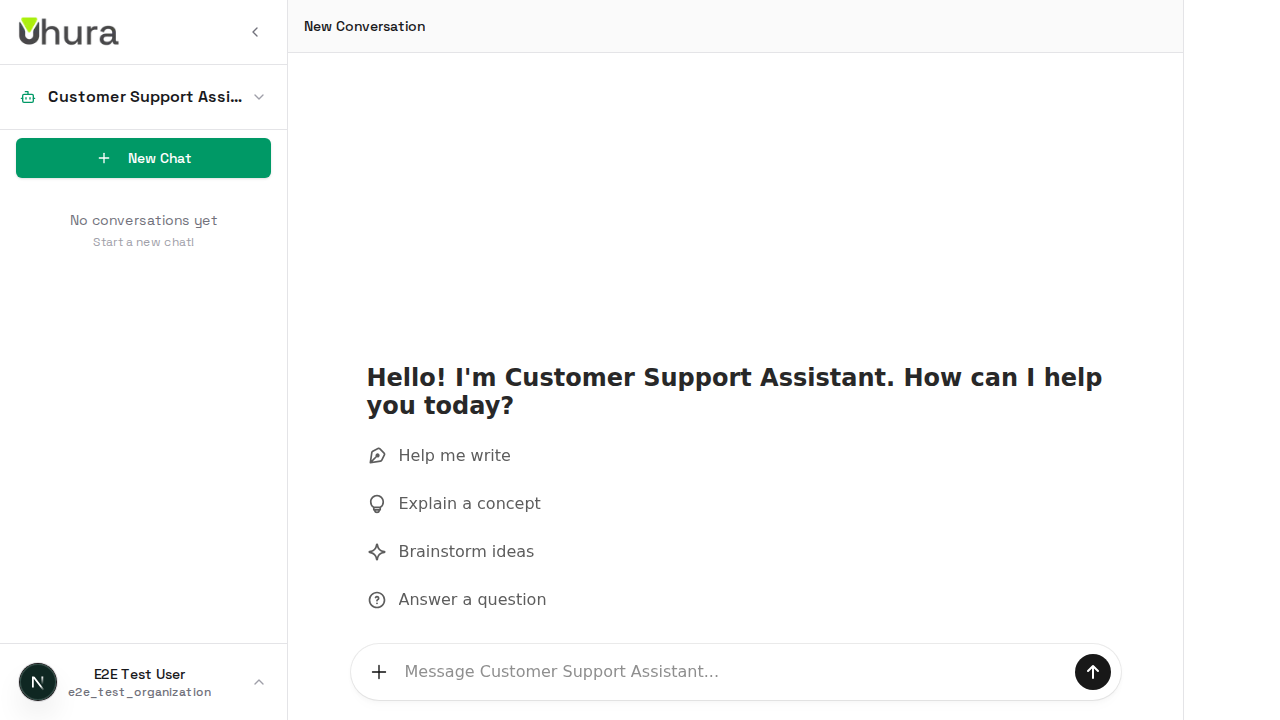Click the robot assistant icon
The height and width of the screenshot is (720, 1280).
28,97
